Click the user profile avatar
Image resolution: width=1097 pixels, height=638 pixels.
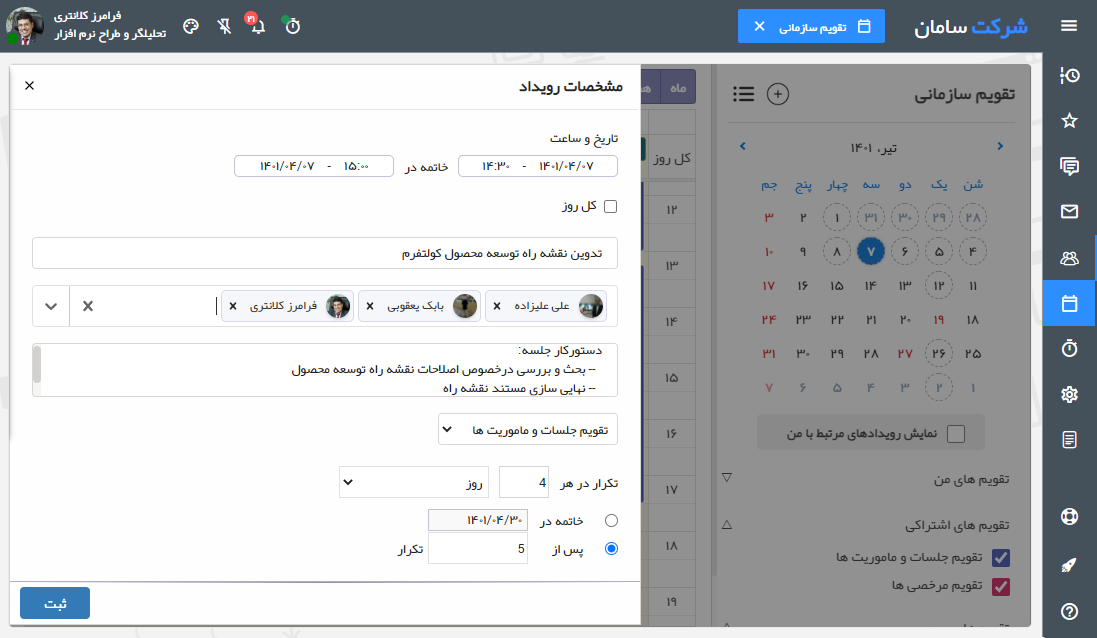[x=24, y=27]
